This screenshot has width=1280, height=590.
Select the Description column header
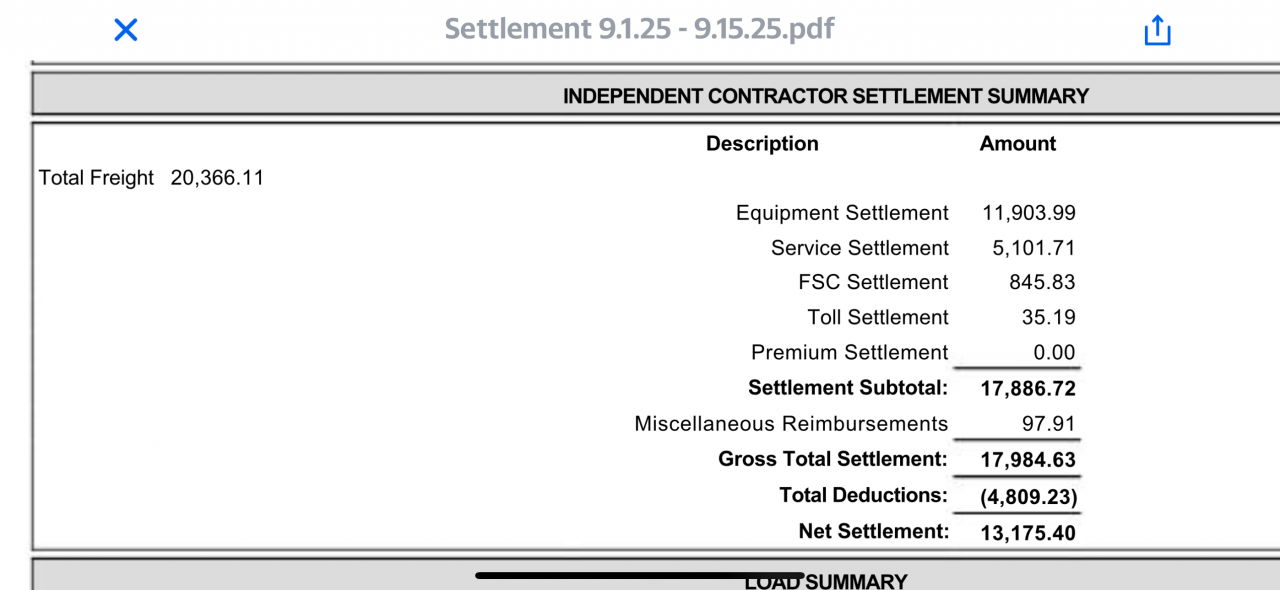pyautogui.click(x=762, y=144)
